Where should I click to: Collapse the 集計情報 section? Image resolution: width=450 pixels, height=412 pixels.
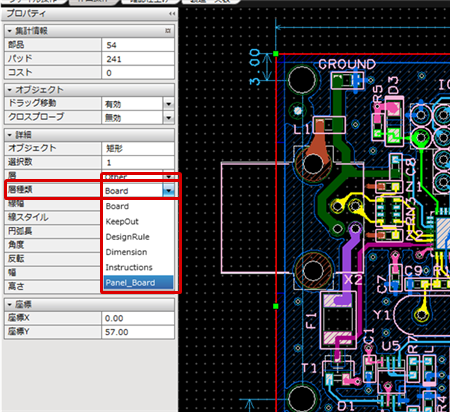[10, 31]
